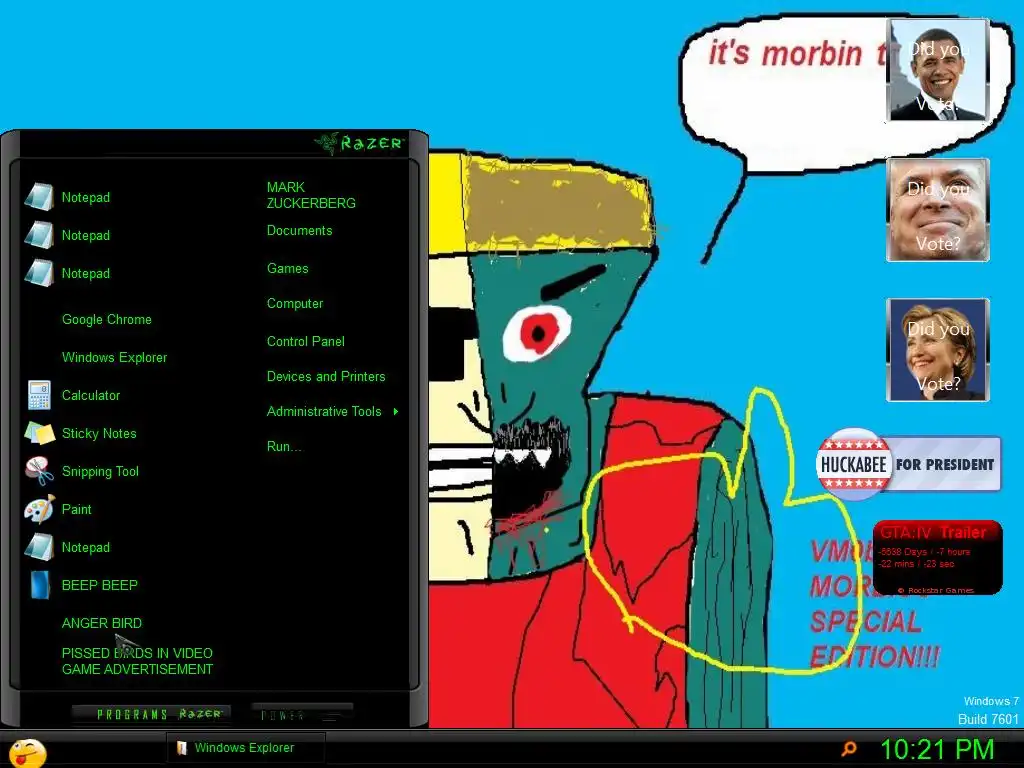Viewport: 1024px width, 768px height.
Task: Click the 10:21 PM taskbar clock
Action: coord(936,749)
